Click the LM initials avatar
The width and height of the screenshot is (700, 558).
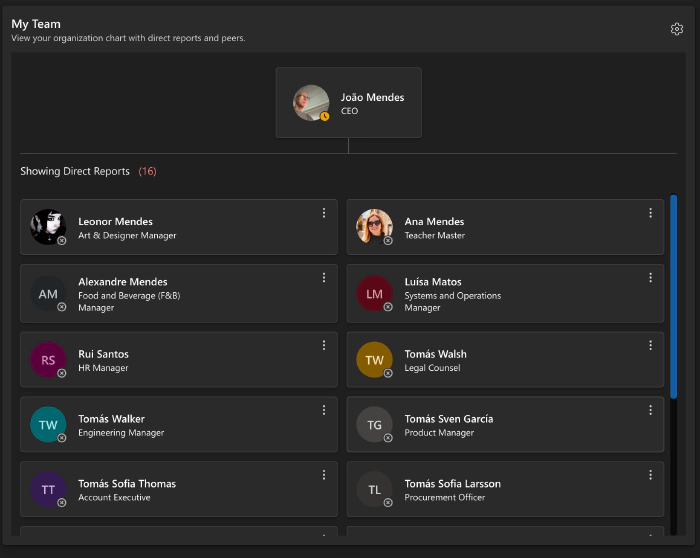pos(374,294)
